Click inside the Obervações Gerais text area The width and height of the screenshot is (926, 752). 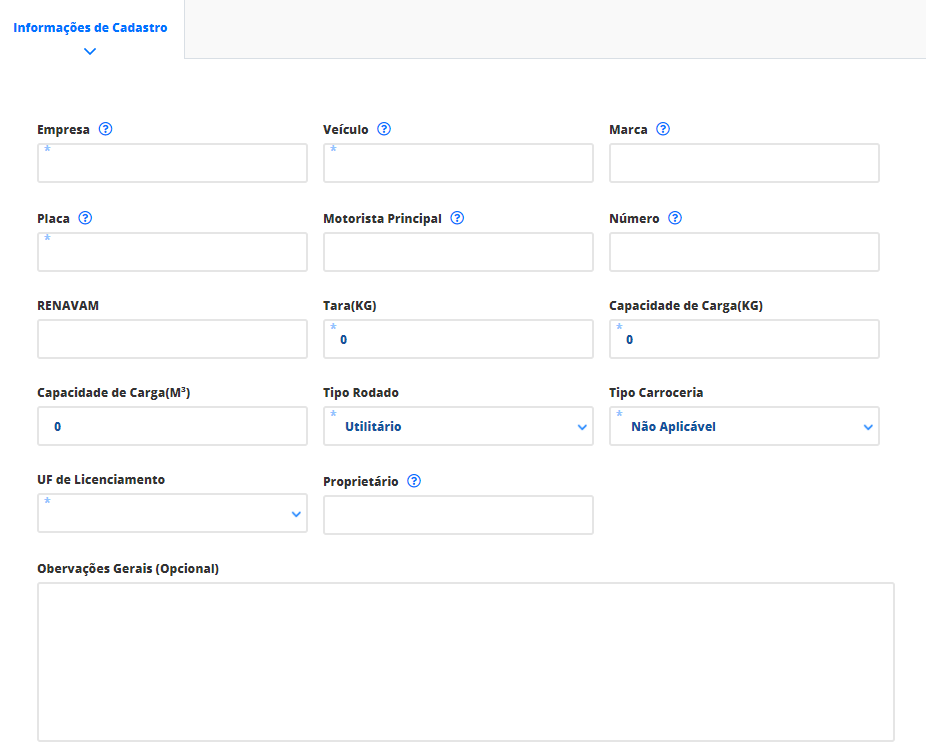coord(466,662)
